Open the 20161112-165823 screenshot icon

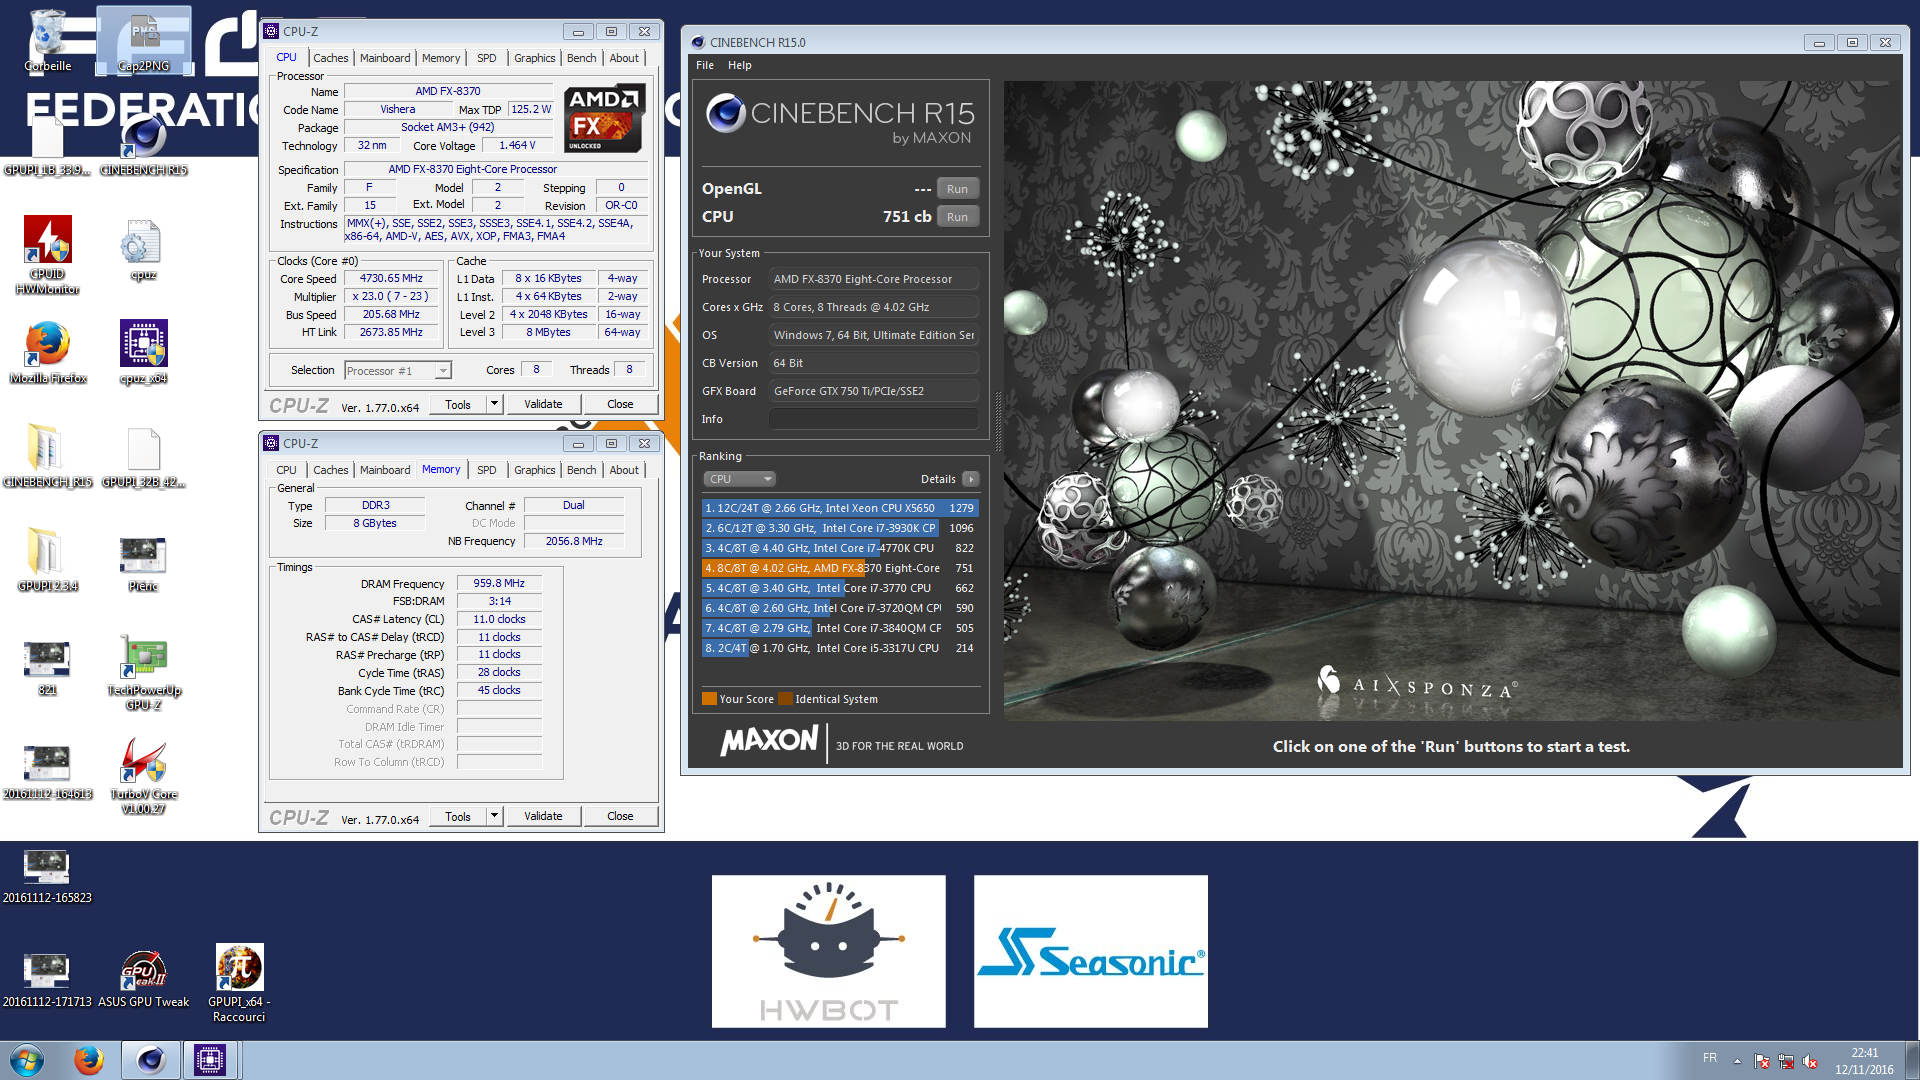point(47,875)
